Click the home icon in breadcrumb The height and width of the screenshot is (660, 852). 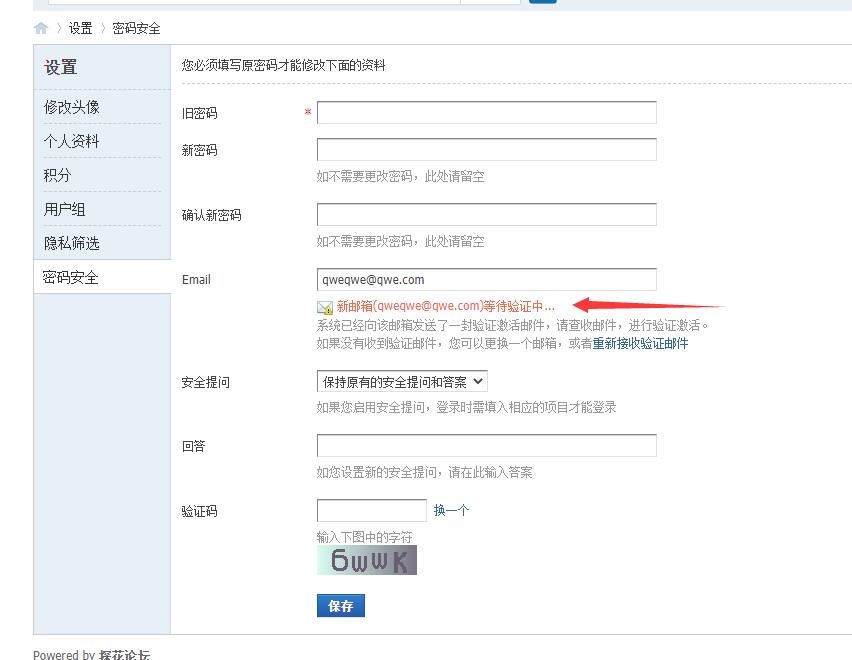coord(41,28)
